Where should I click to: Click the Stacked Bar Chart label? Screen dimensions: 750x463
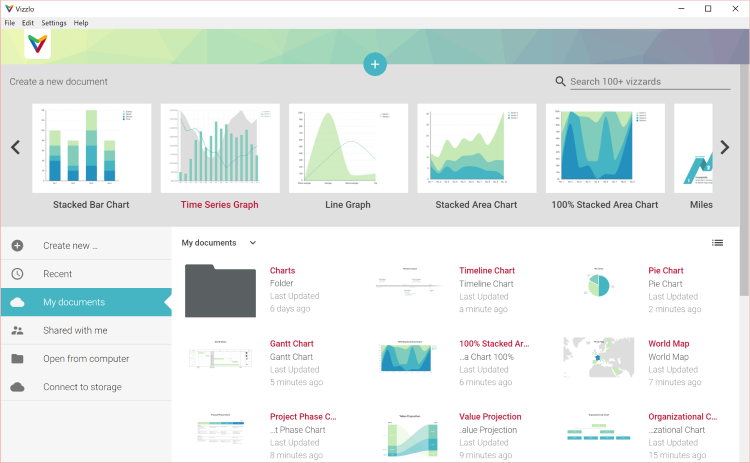[91, 205]
